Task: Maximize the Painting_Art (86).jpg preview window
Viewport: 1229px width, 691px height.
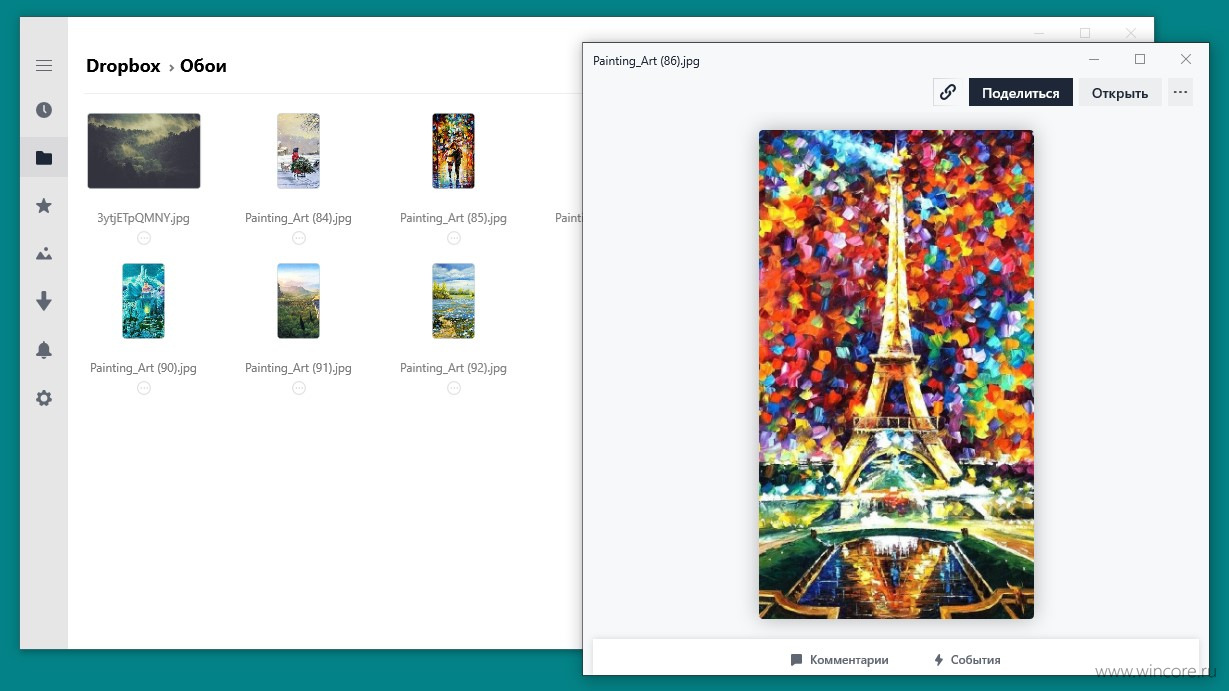Action: 1140,60
